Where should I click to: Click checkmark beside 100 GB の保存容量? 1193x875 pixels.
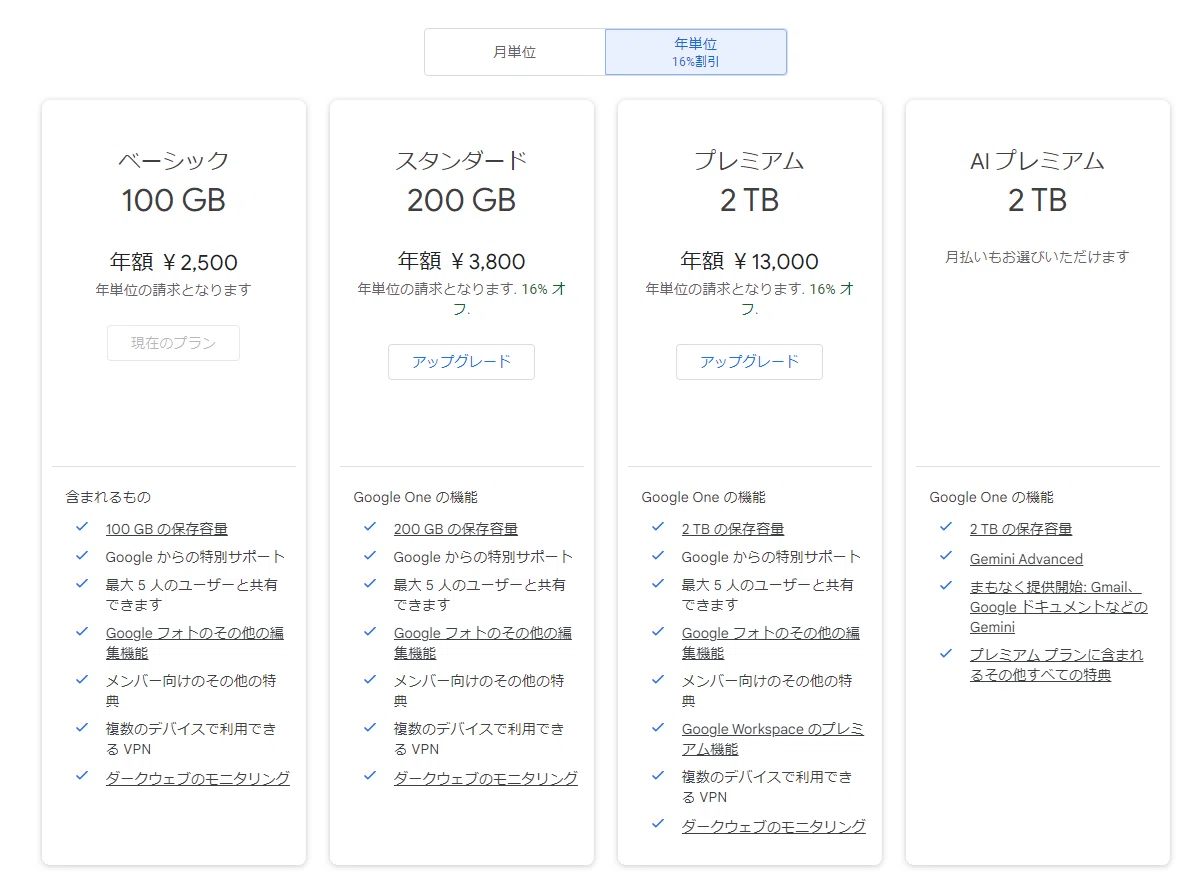82,527
